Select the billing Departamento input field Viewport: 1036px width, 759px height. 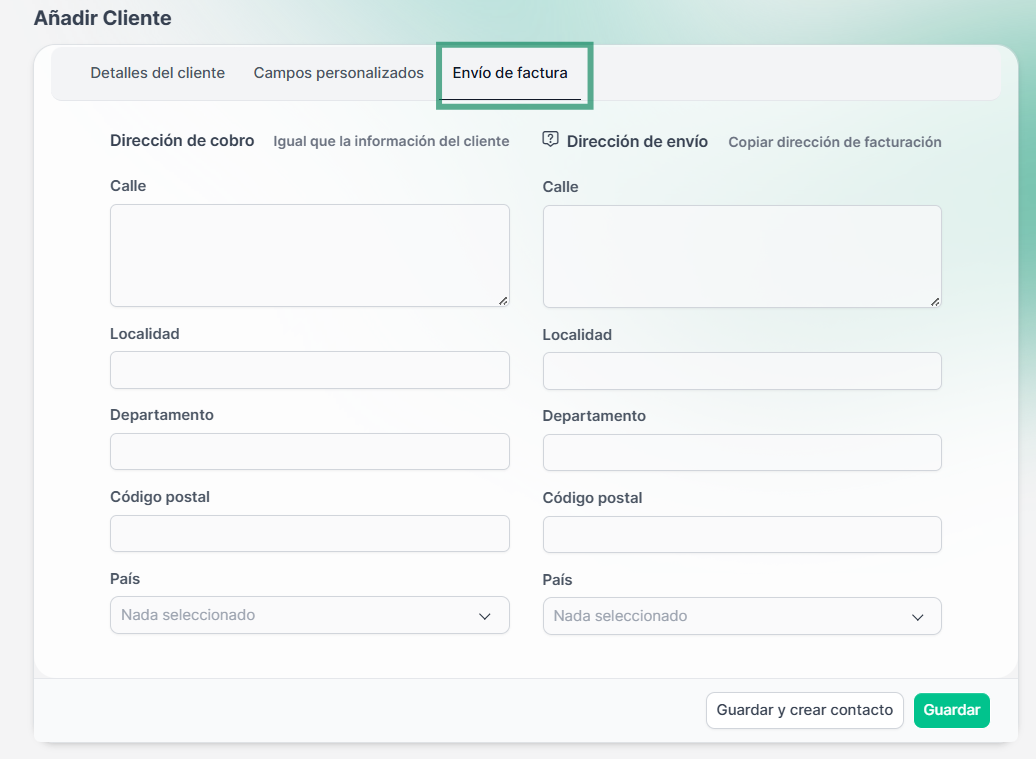pyautogui.click(x=310, y=452)
